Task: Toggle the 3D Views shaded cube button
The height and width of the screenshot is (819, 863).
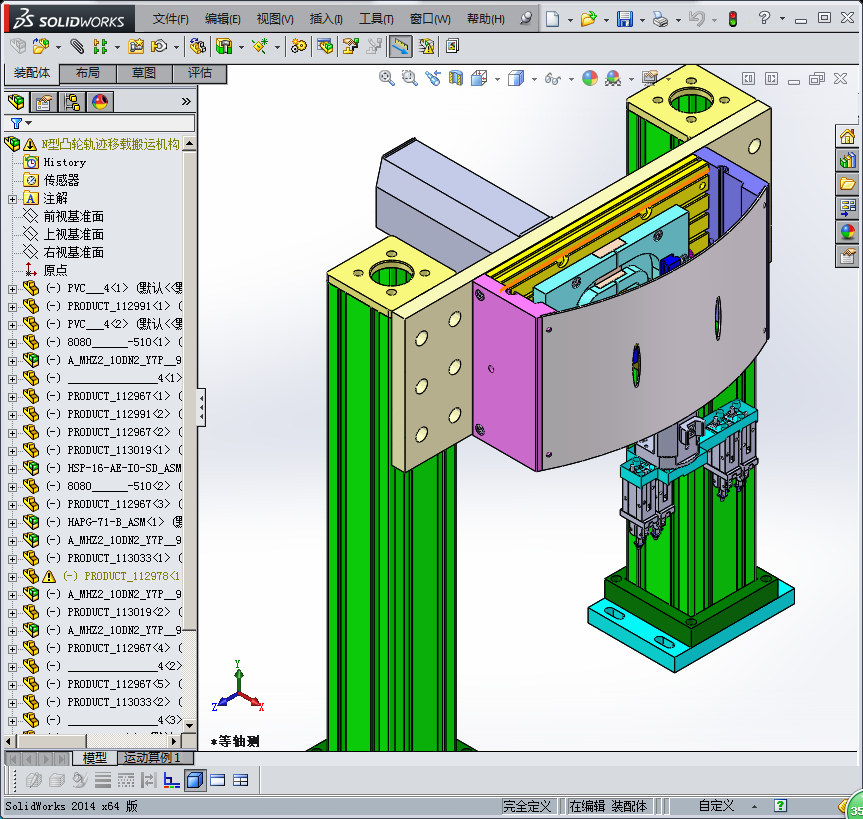Action: (x=195, y=780)
